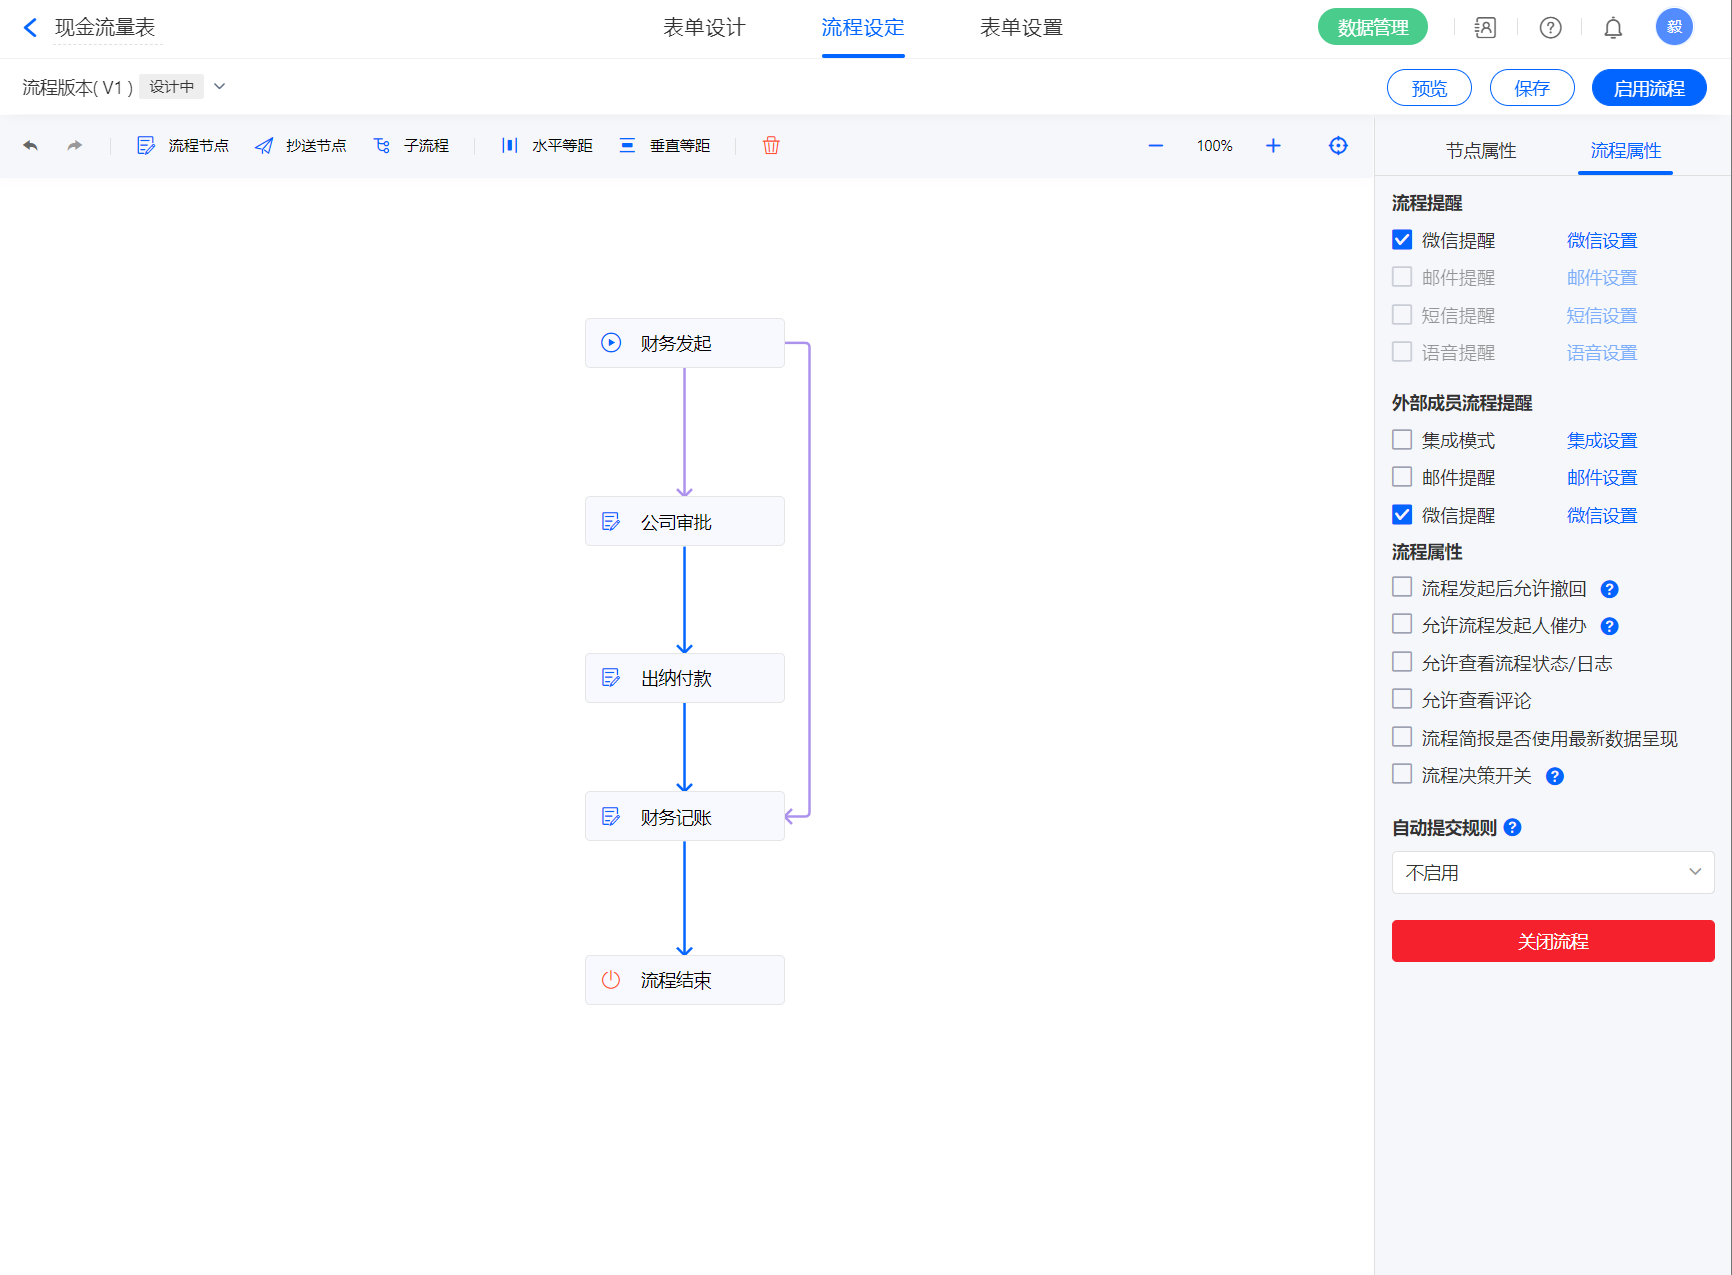Click the back arrow beside 现金流量表
The image size is (1732, 1275).
pos(31,28)
